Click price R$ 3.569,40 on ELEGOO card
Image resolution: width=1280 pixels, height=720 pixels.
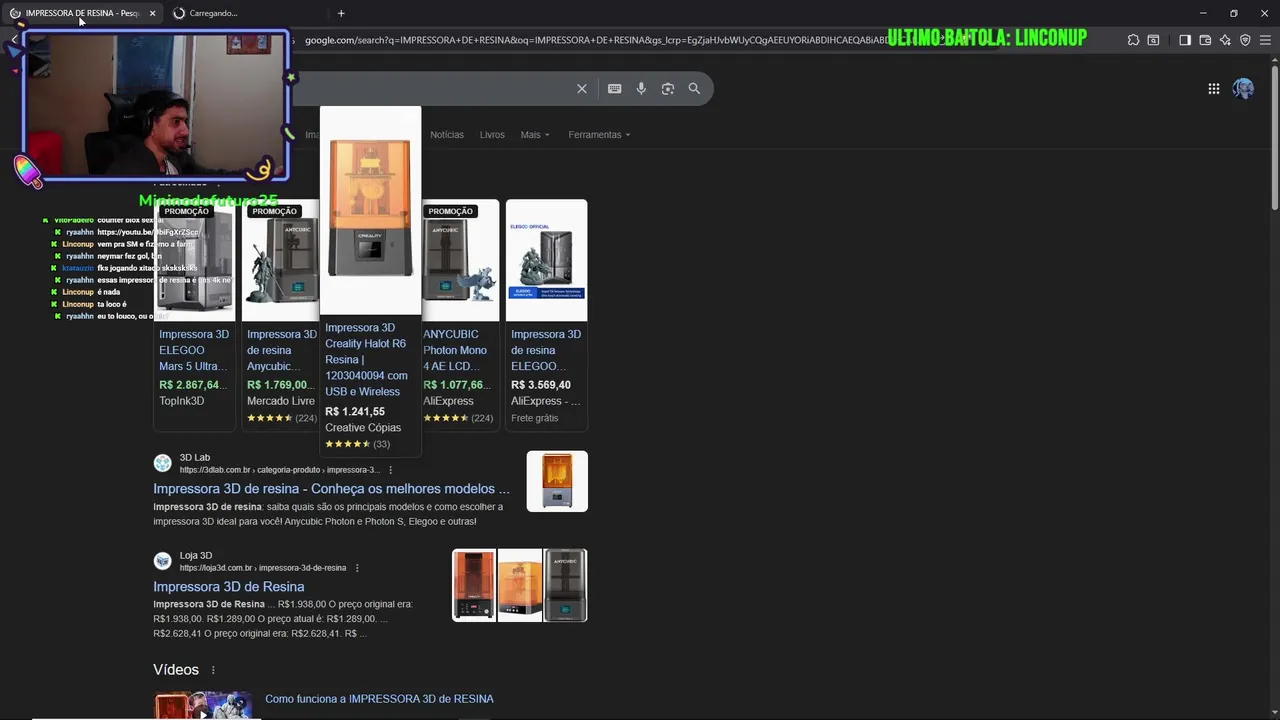(541, 385)
